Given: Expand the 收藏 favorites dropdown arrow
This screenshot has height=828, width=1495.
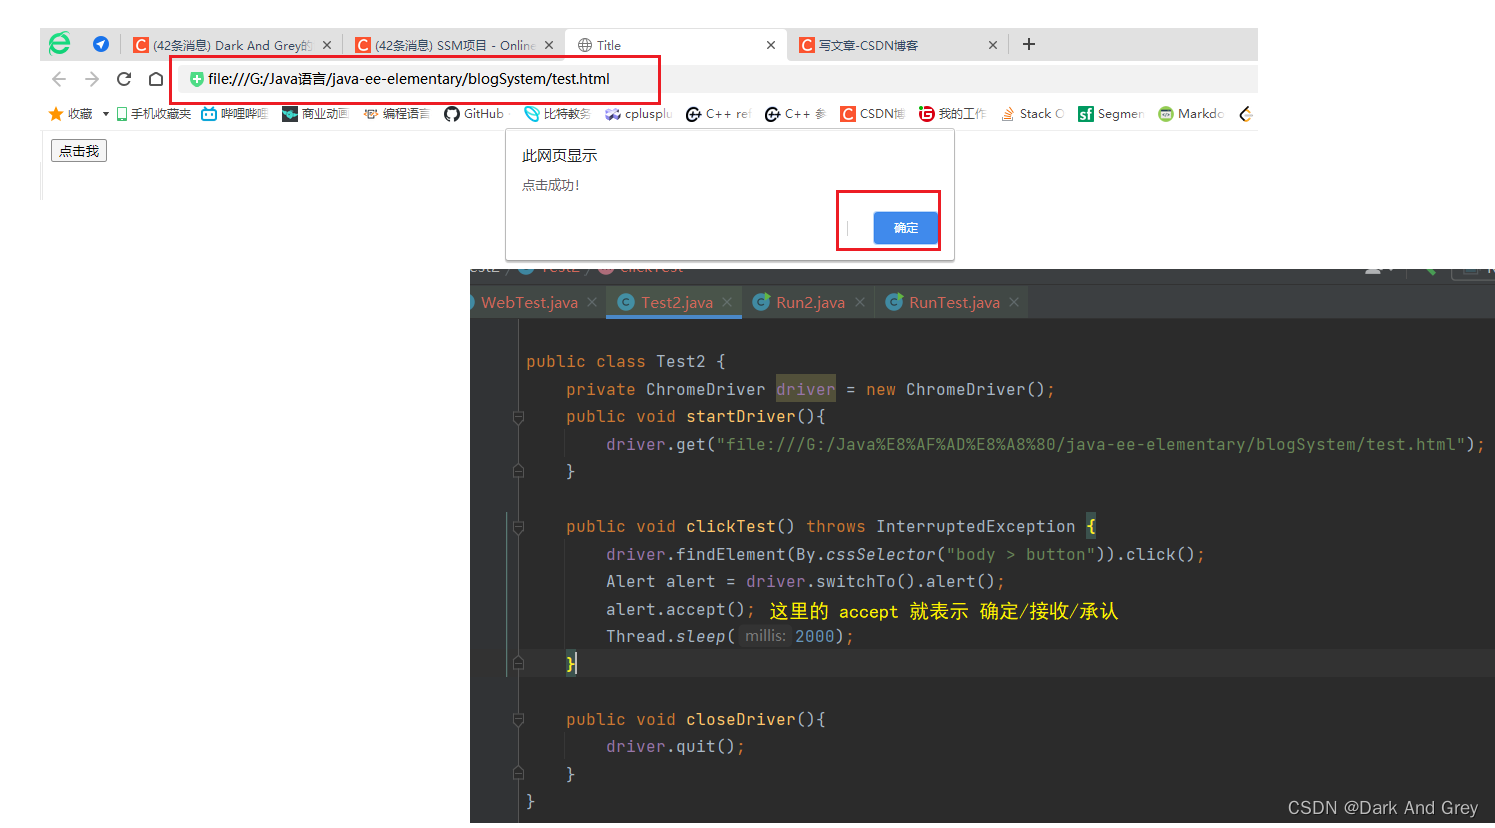Looking at the screenshot, I should [105, 114].
